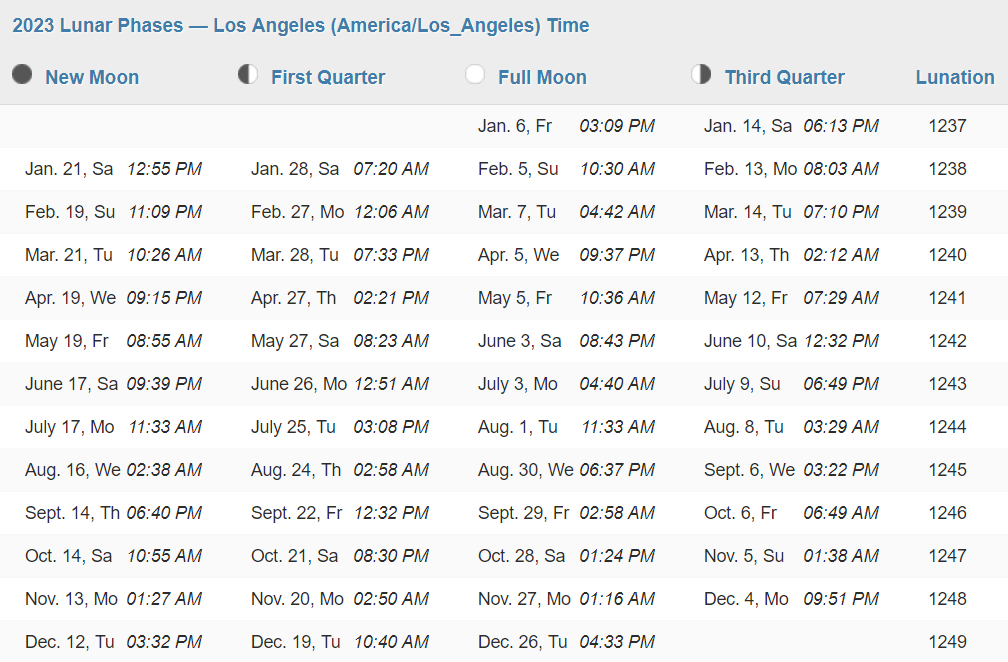
Task: Open the Third Quarter header link
Action: coord(784,77)
